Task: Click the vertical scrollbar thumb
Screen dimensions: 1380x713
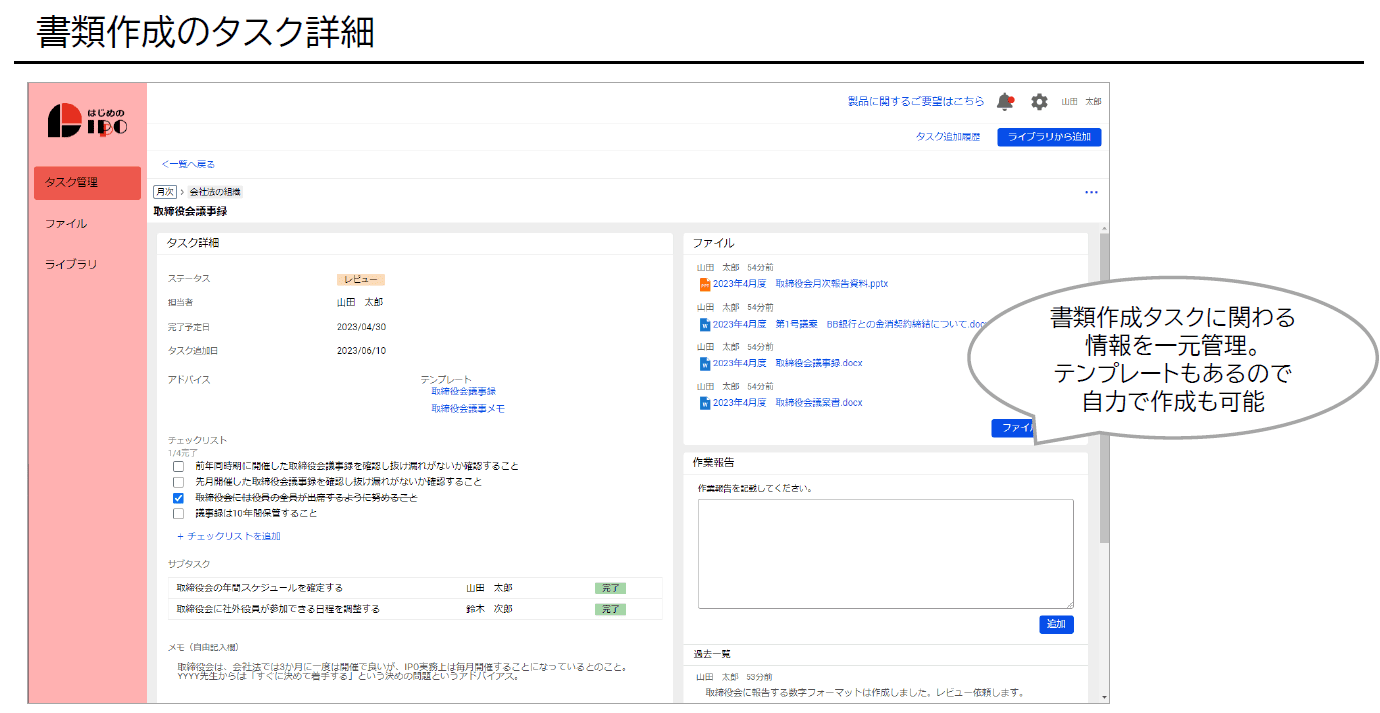Action: point(1104,388)
